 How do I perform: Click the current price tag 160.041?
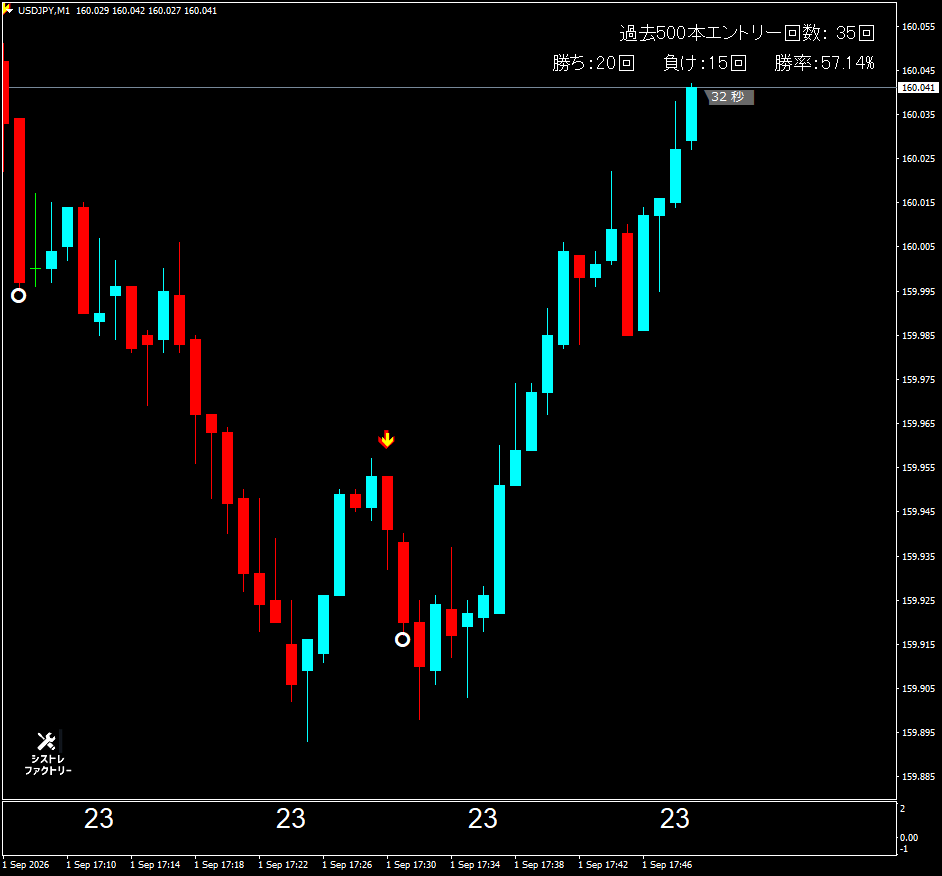coord(919,88)
